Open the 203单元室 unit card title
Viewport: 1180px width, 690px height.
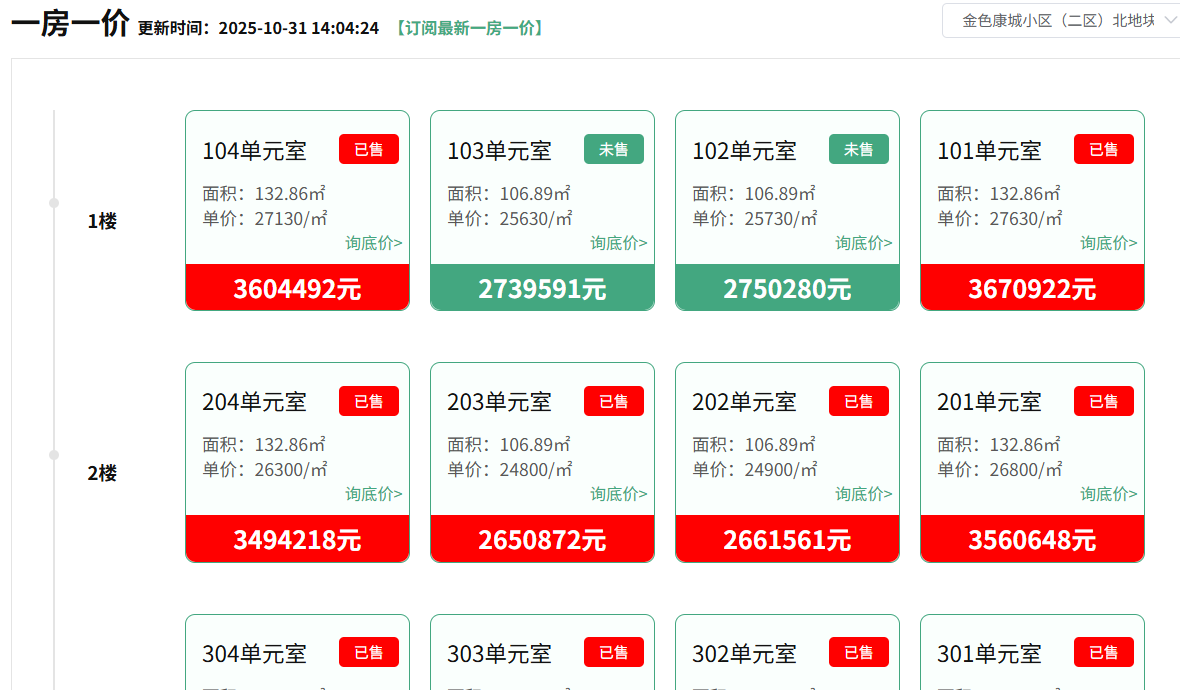tap(499, 402)
